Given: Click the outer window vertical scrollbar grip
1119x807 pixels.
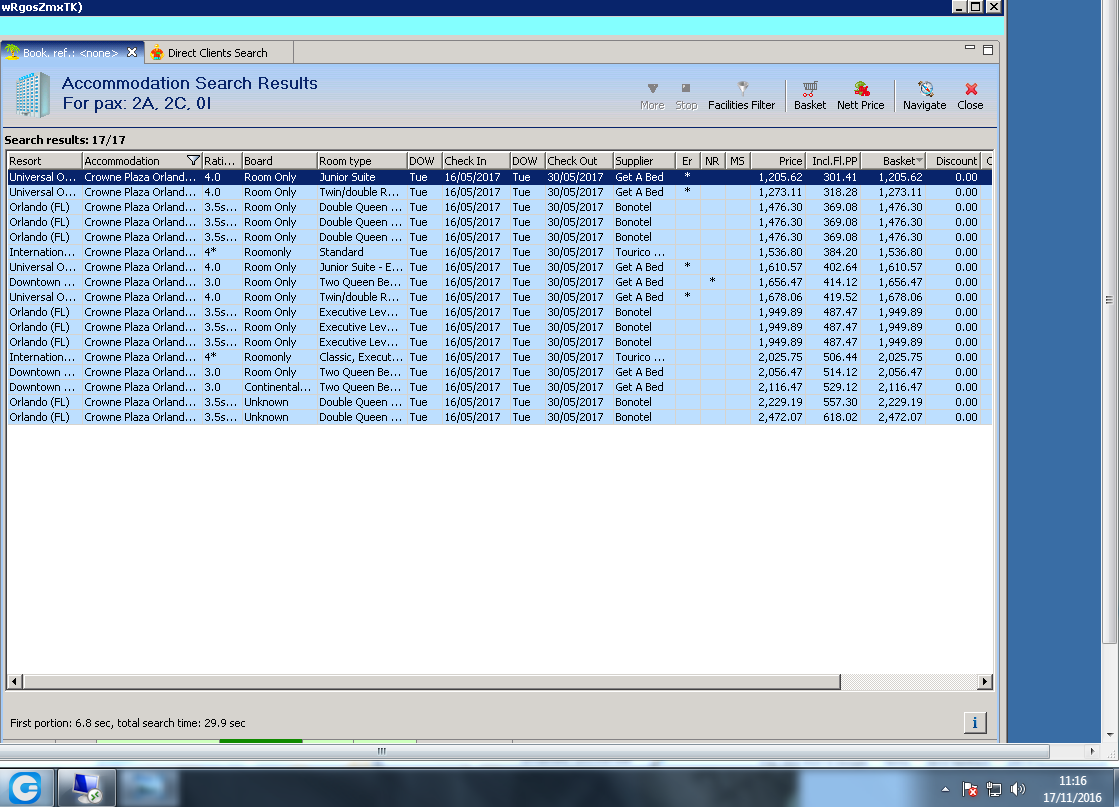Looking at the screenshot, I should click(x=1109, y=300).
